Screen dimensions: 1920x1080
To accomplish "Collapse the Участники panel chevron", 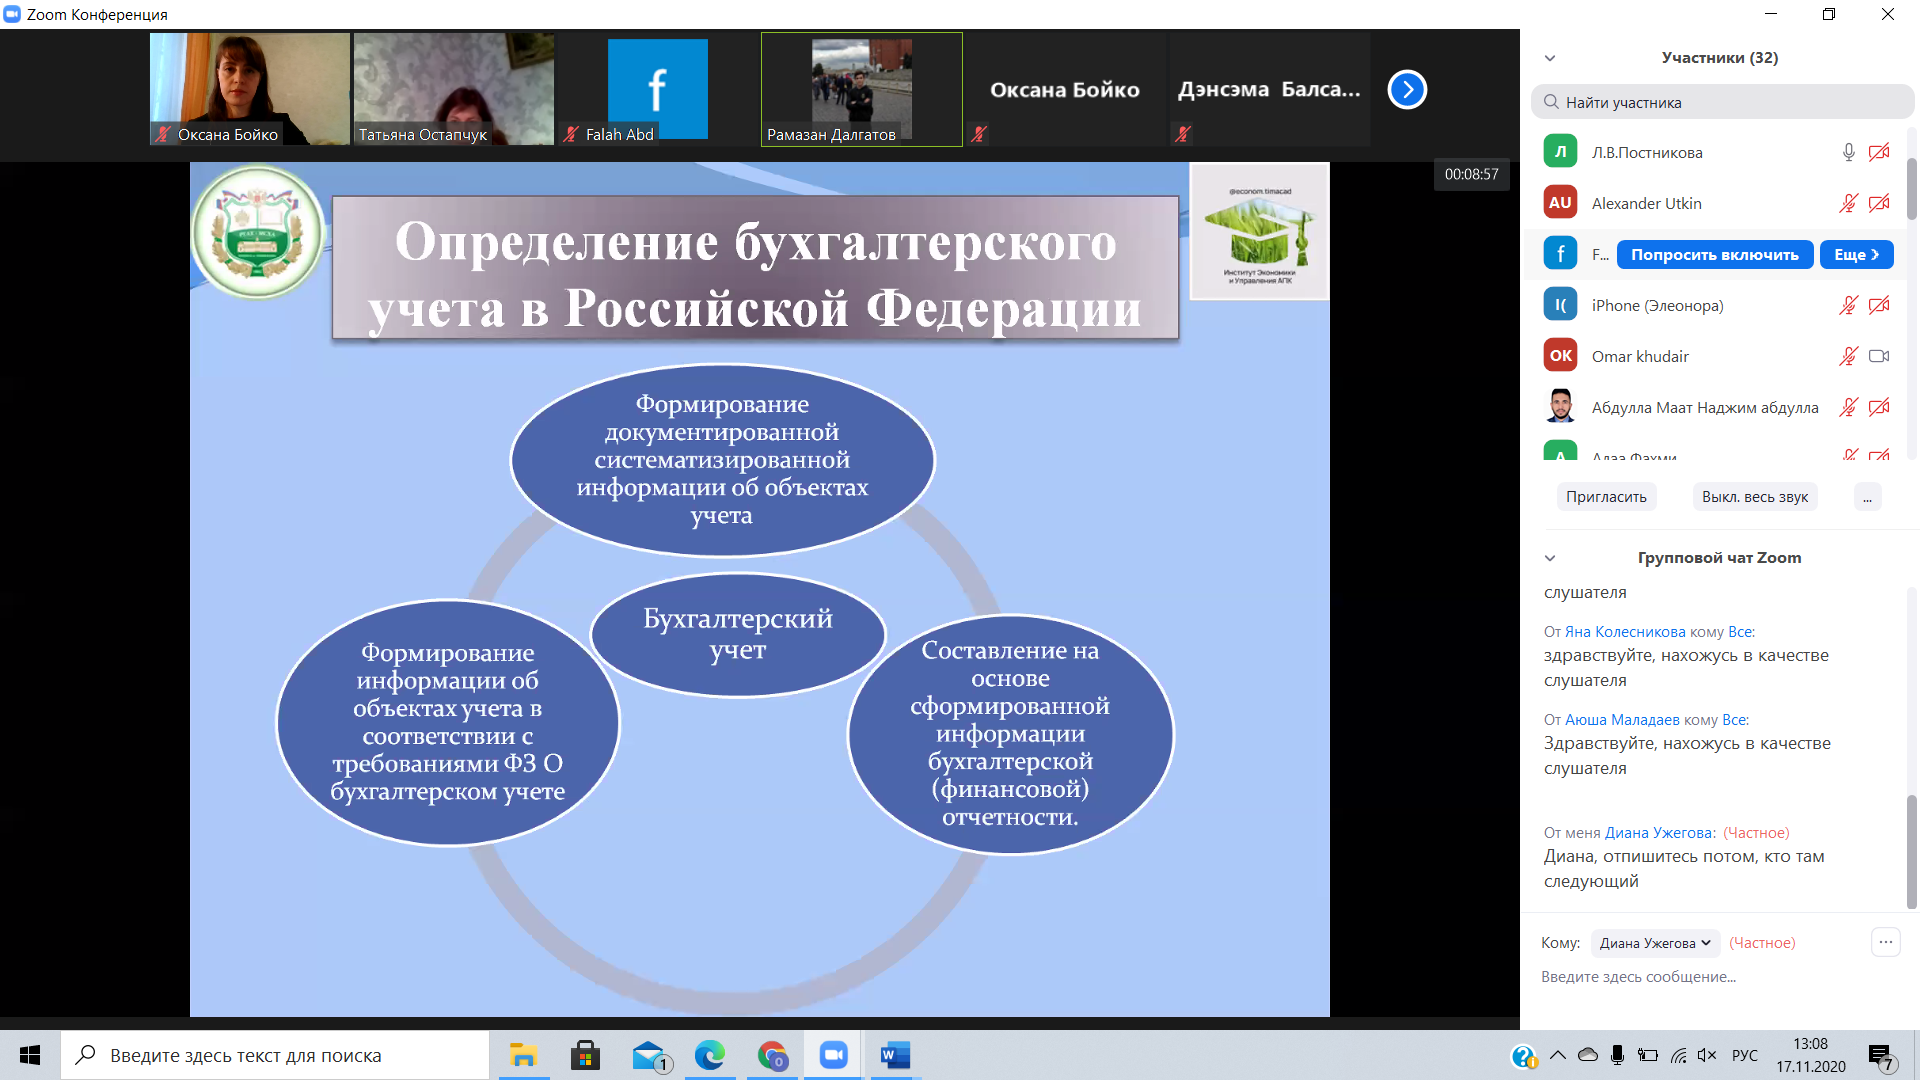I will pos(1550,58).
